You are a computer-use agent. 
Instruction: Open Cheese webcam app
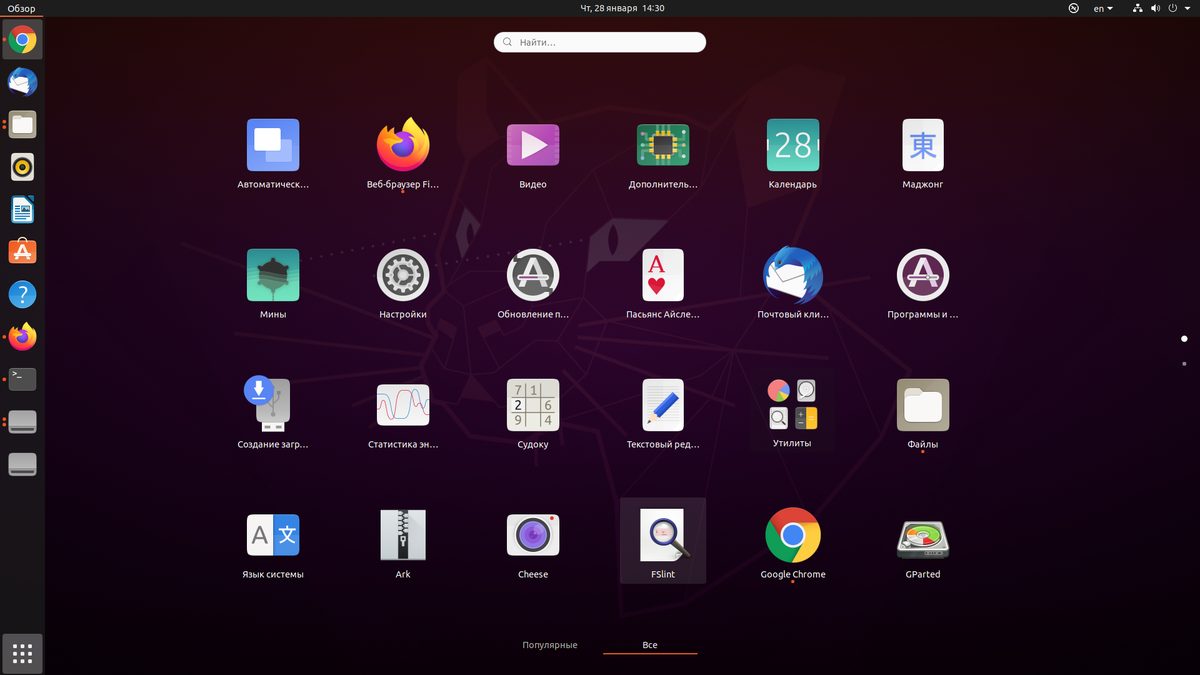tap(533, 535)
